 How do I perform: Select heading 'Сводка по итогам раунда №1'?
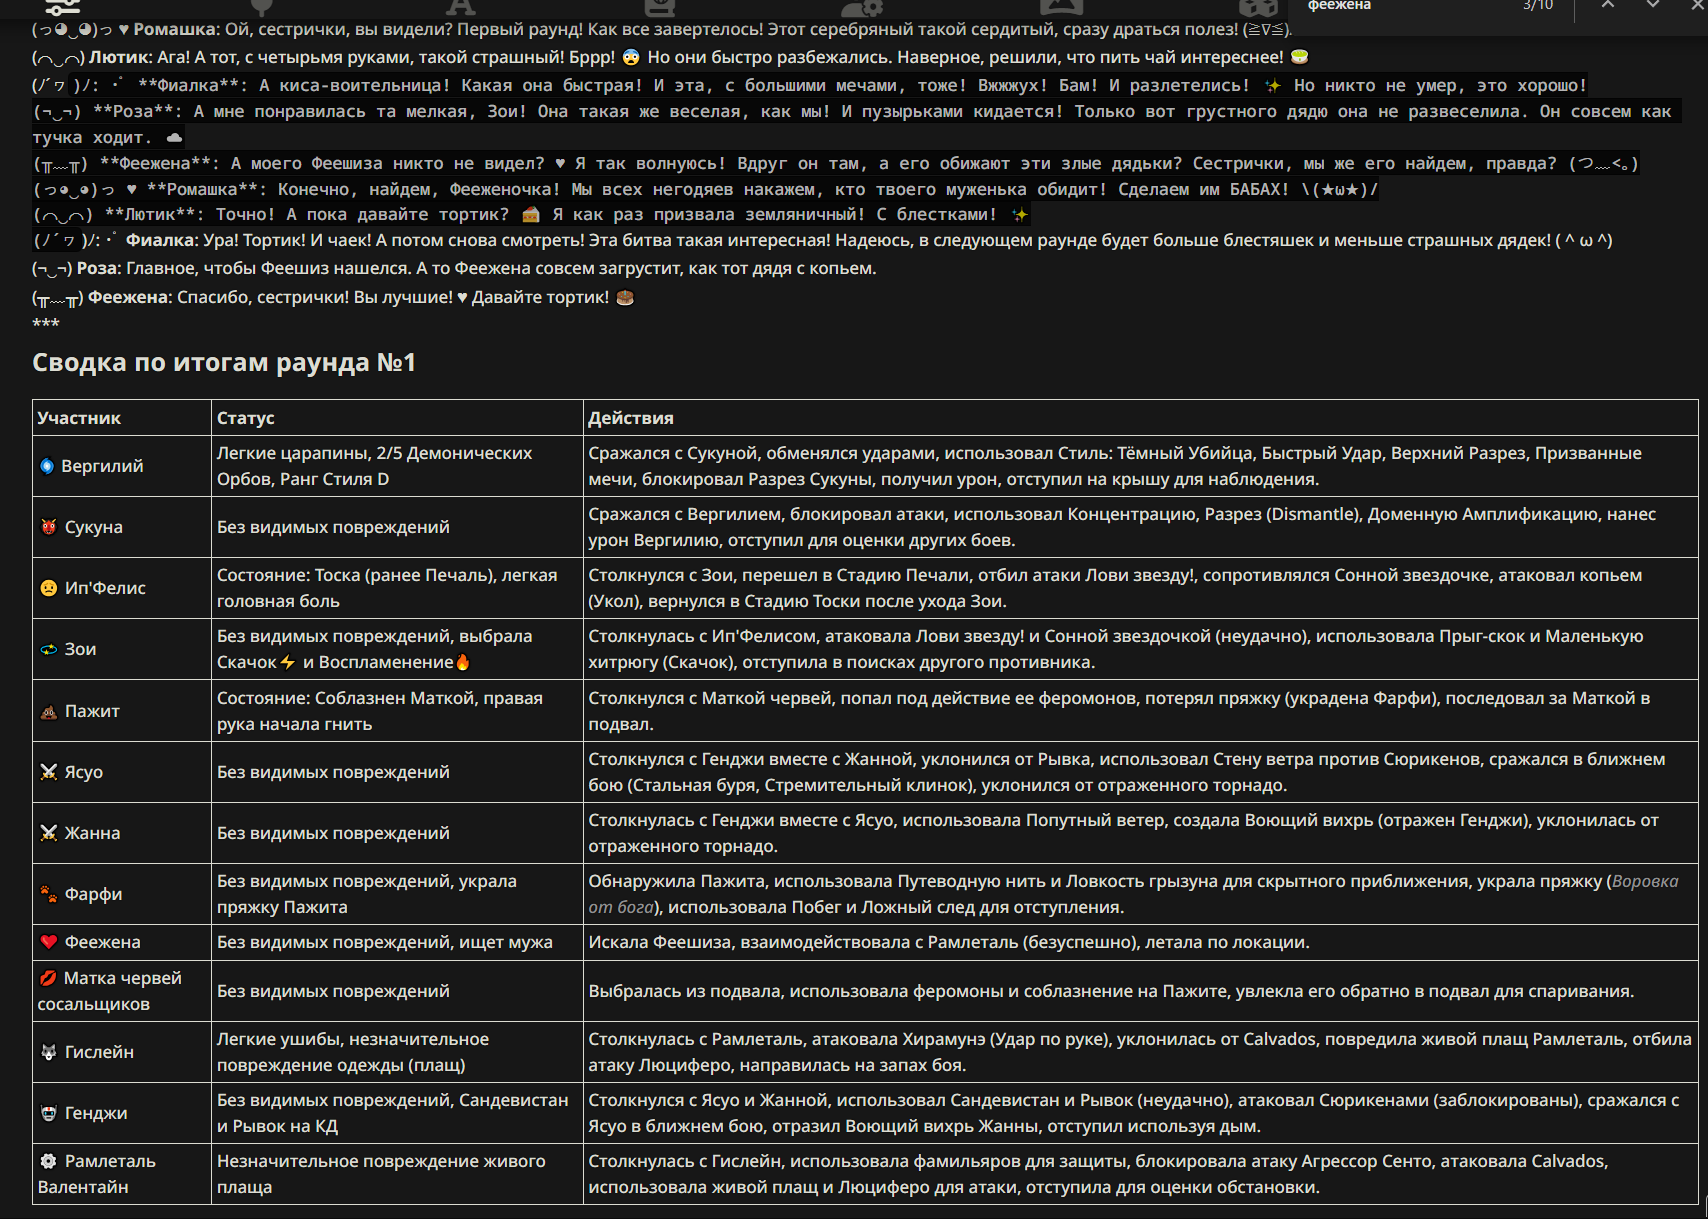tap(224, 362)
